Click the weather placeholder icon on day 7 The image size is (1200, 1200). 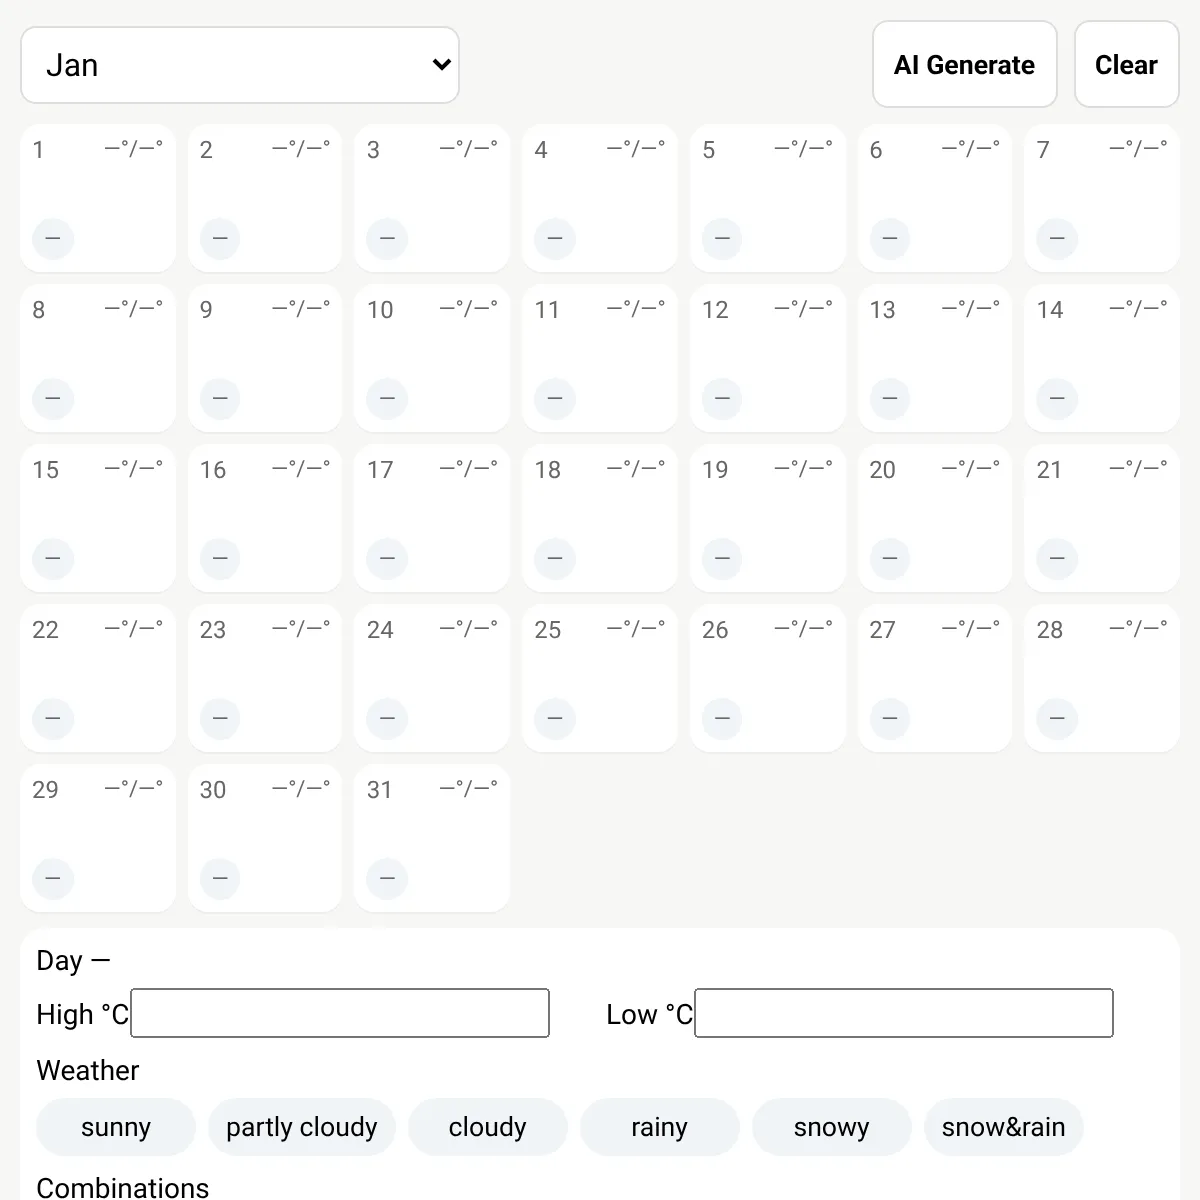point(1057,239)
